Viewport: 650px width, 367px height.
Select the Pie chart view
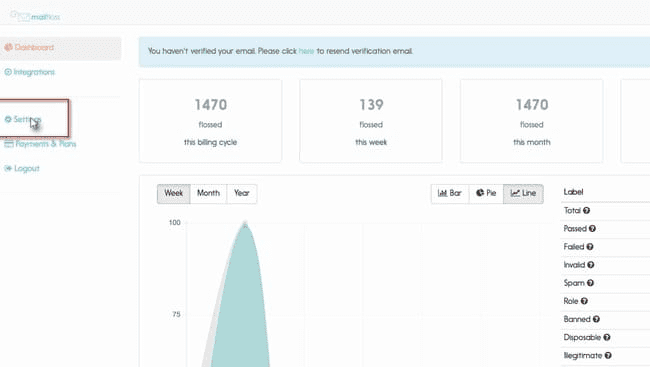486,194
